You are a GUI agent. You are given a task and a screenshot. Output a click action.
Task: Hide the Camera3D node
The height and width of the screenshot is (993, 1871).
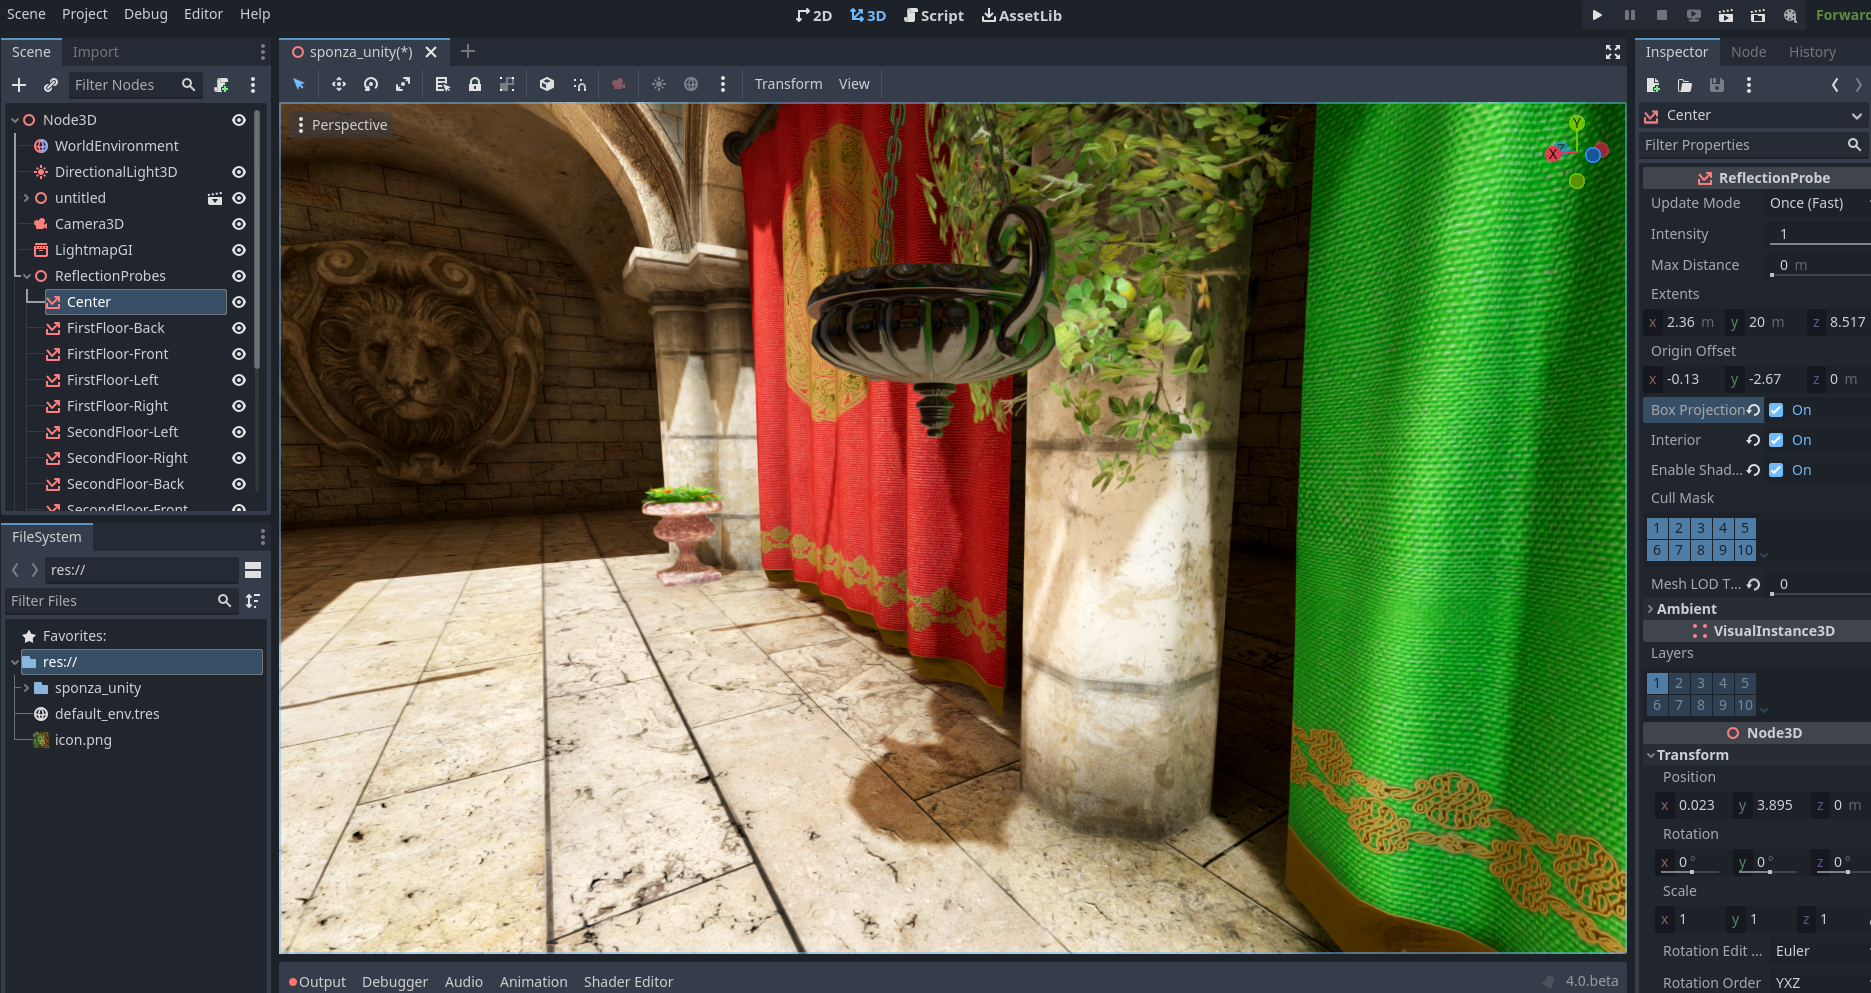[239, 224]
